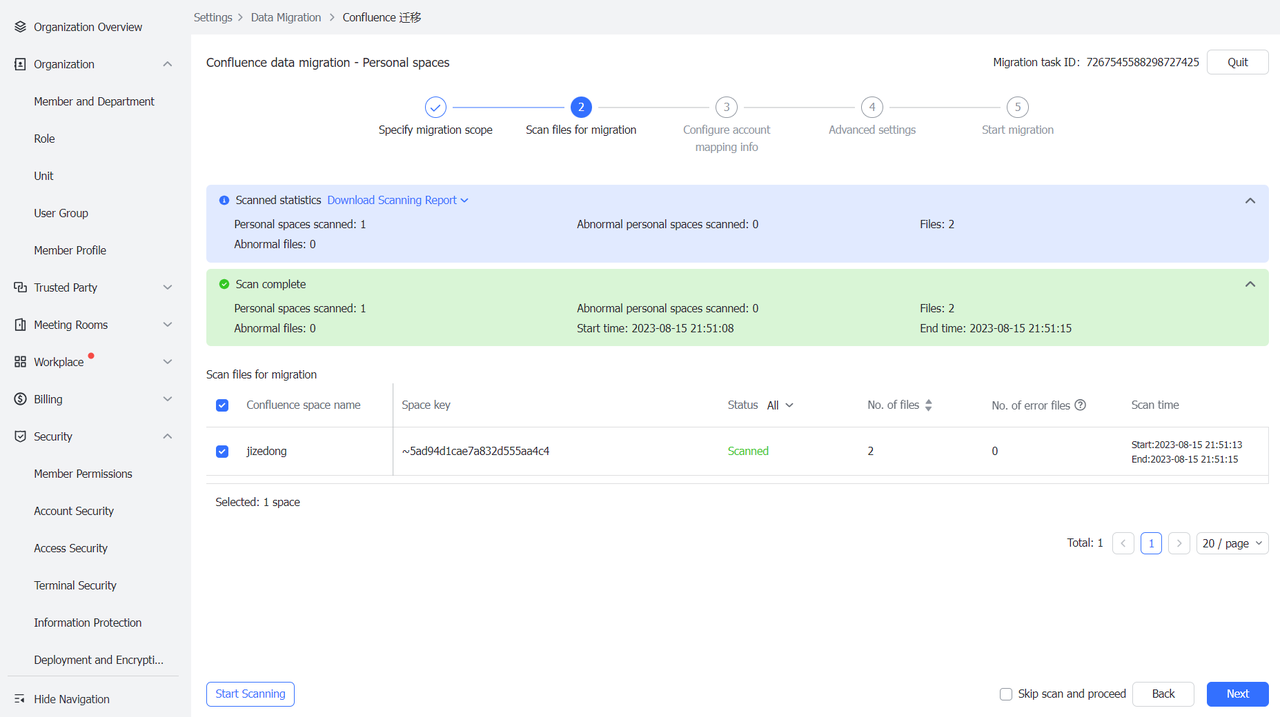Collapse the Scanned statistics panel

1250,201
